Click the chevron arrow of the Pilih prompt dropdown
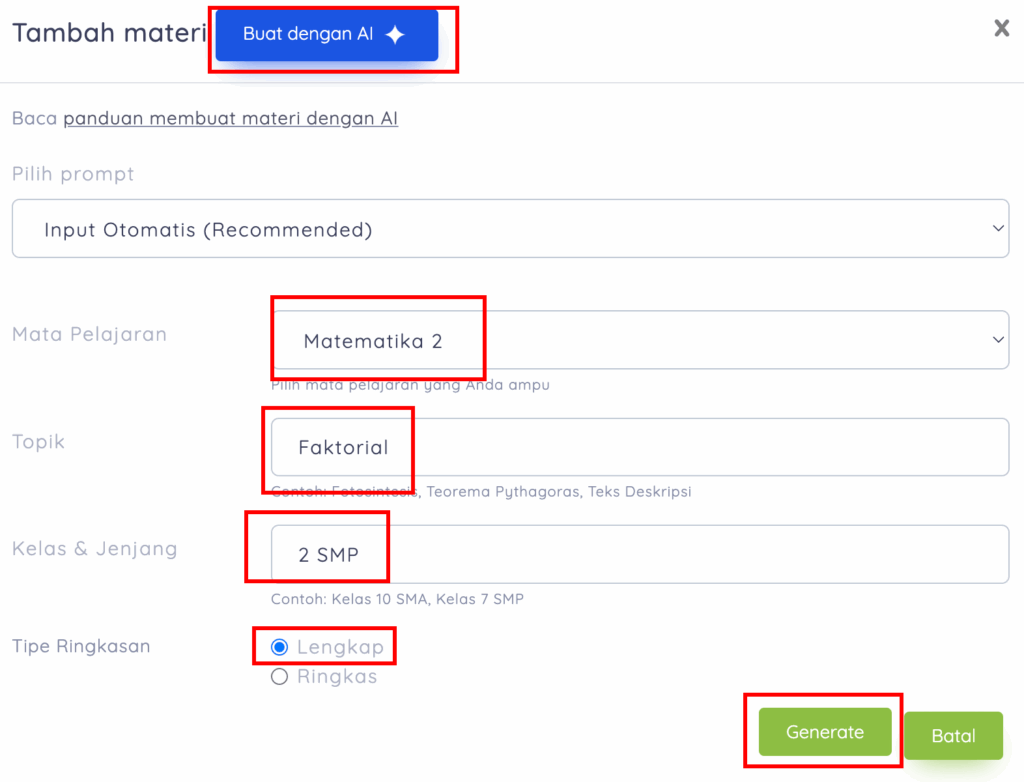 click(997, 229)
